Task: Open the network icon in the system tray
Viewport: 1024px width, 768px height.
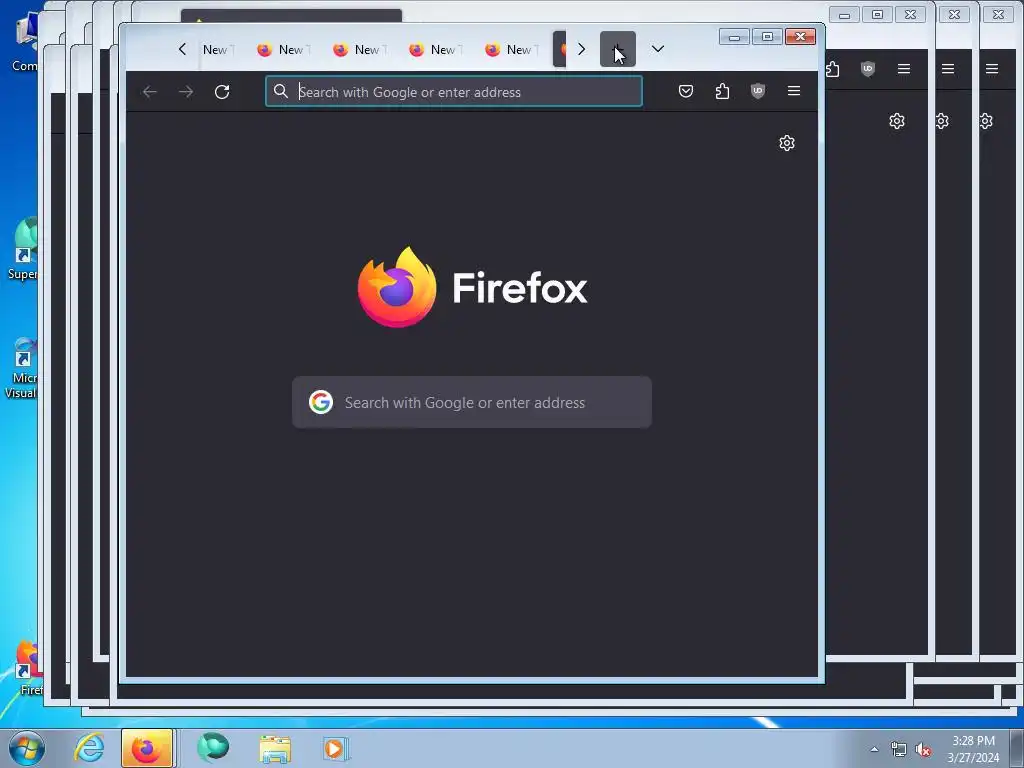Action: [x=899, y=750]
